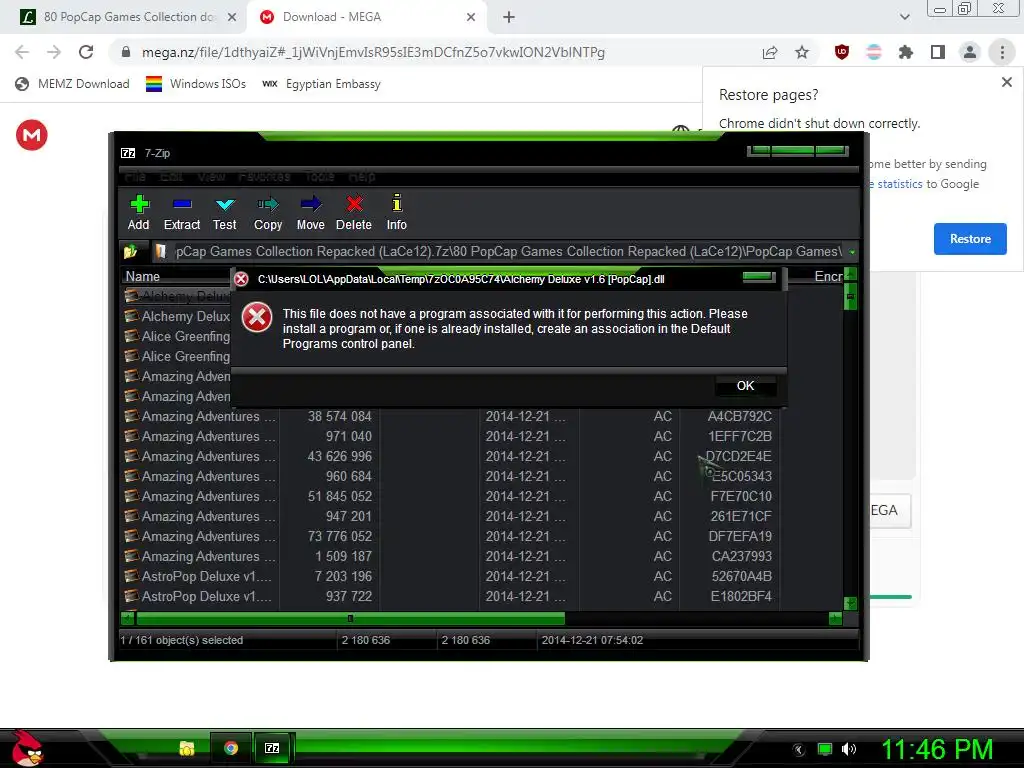This screenshot has width=1024, height=768.
Task: Click the 7-Zip folder path field
Action: 498,251
